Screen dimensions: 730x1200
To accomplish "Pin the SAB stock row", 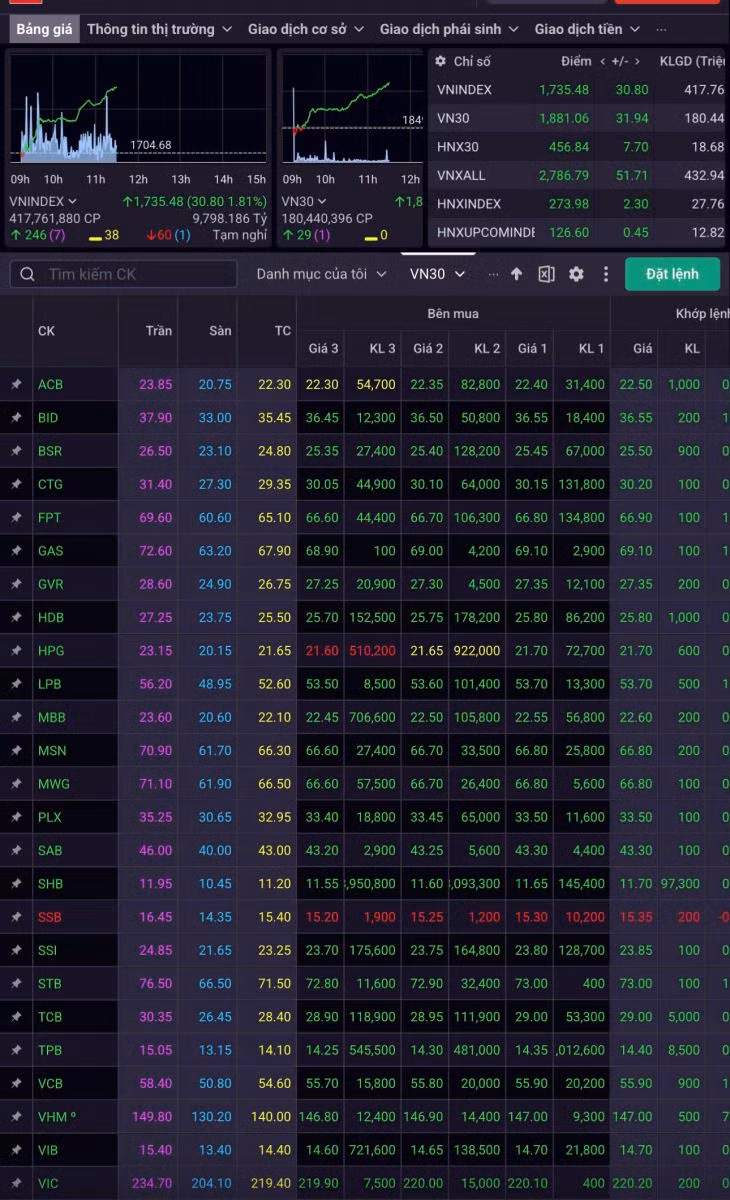I will click(16, 850).
